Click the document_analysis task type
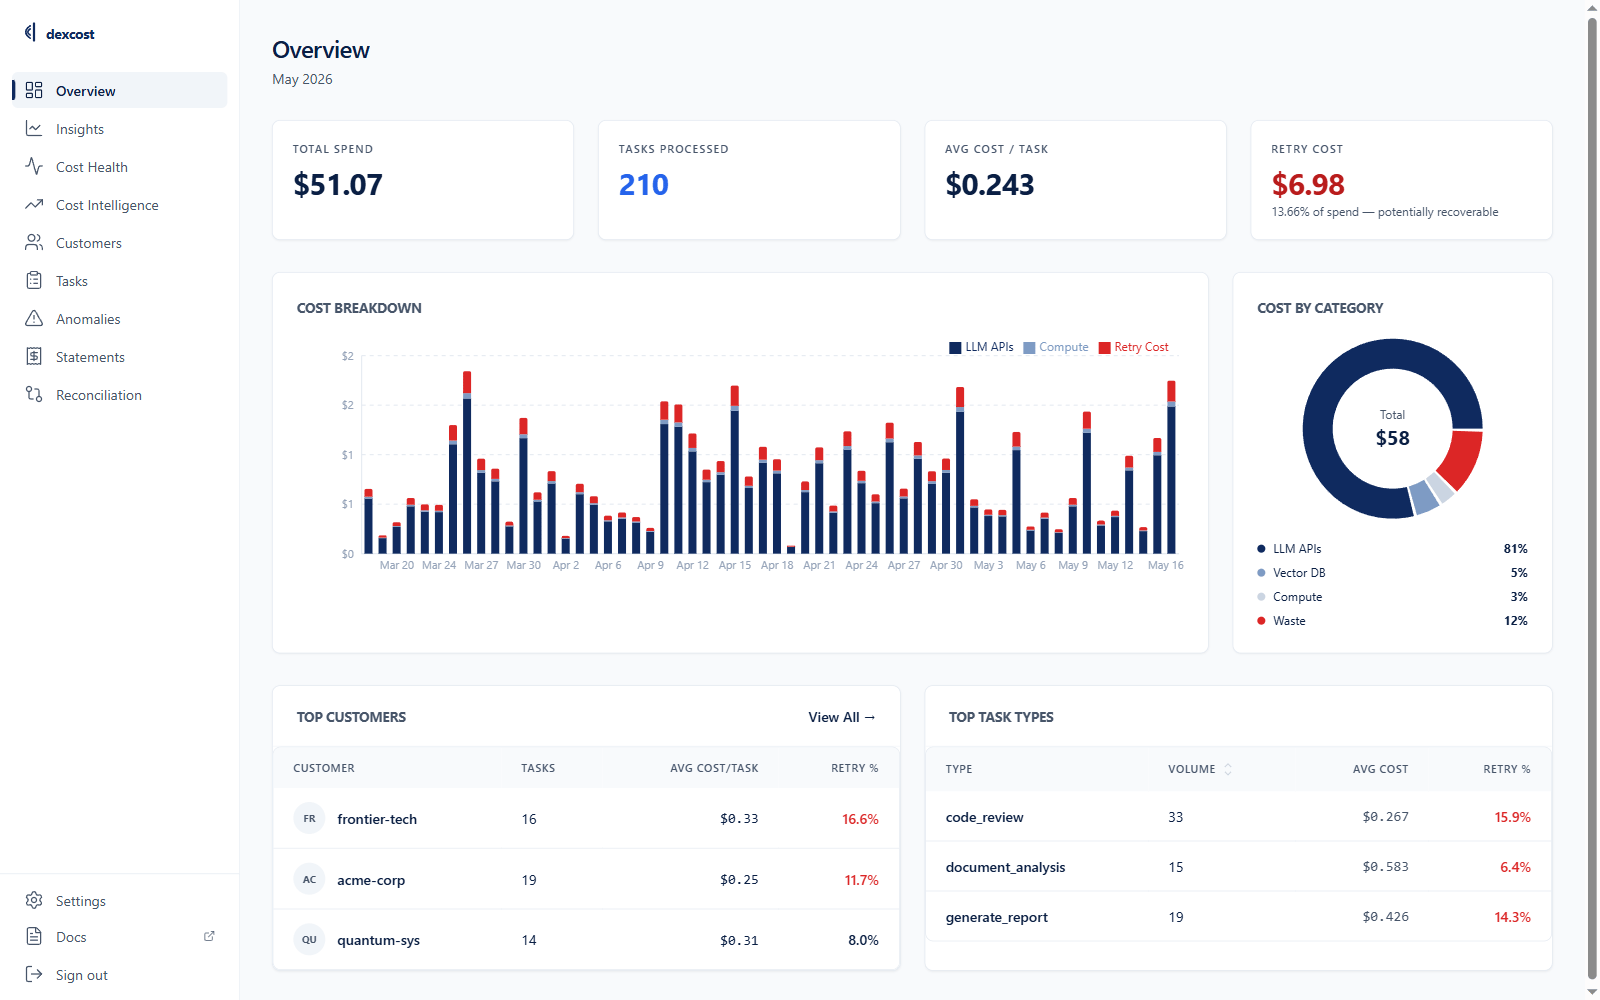The height and width of the screenshot is (1000, 1600). [1005, 867]
